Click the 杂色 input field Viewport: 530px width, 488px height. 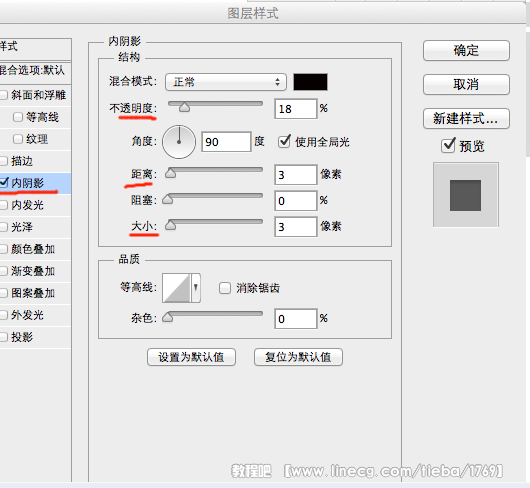[x=296, y=319]
